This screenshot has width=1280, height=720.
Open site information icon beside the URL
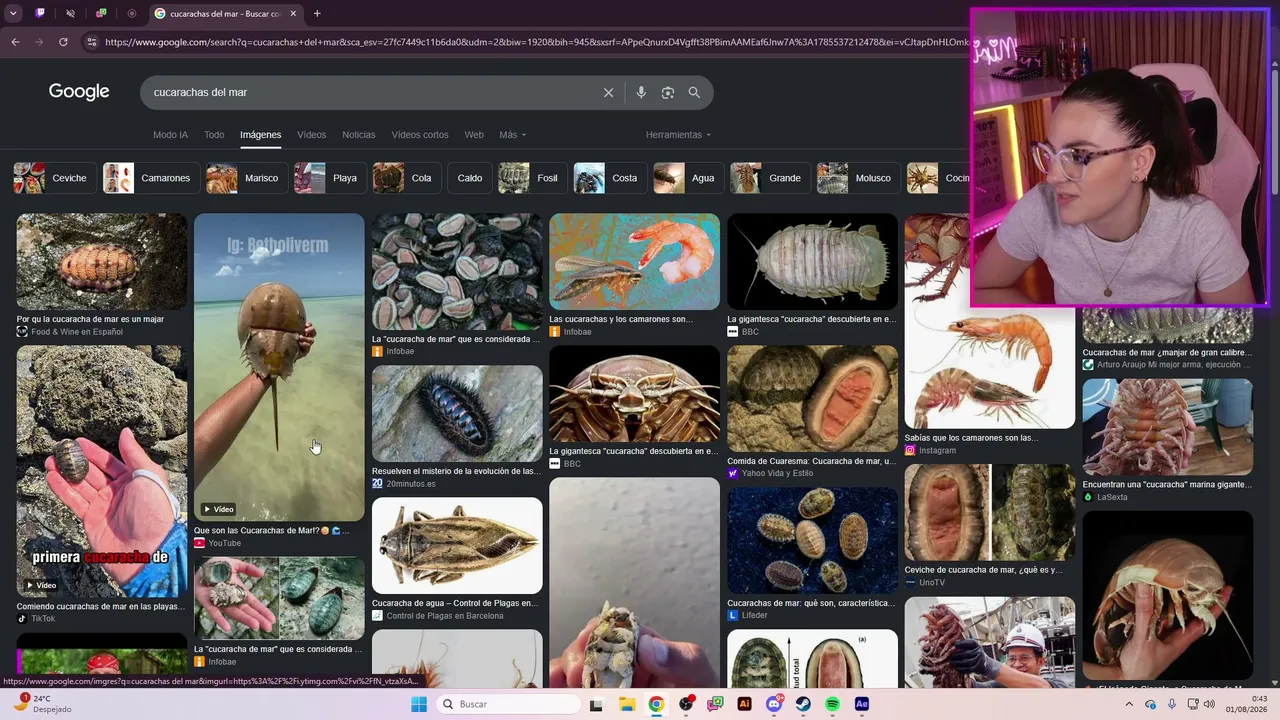(x=91, y=42)
